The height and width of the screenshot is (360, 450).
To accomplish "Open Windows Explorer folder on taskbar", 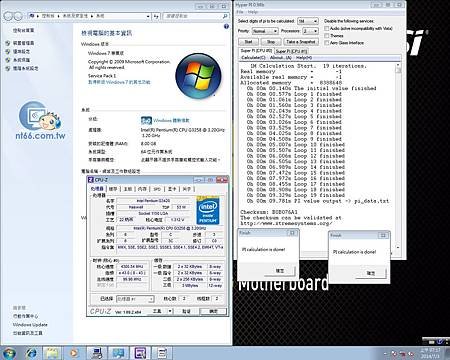I will click(x=52, y=353).
